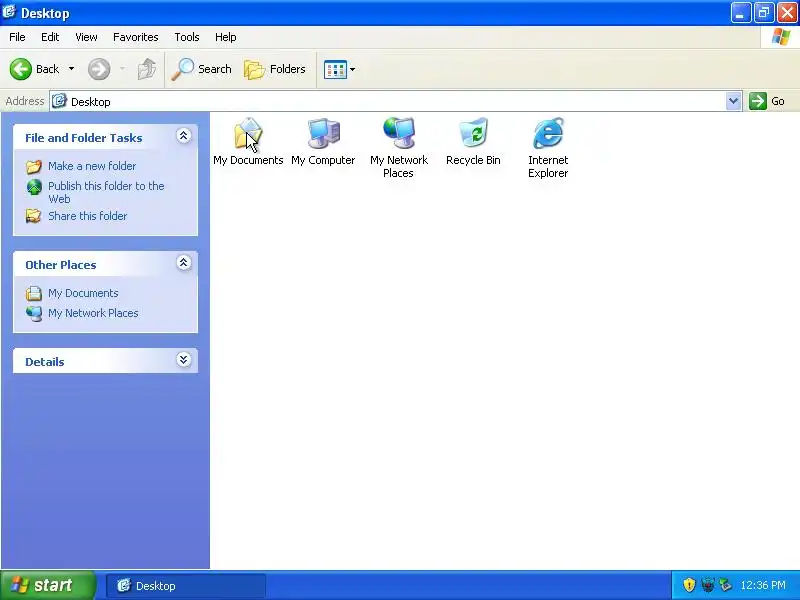Click the Desktop icon in Address bar
Viewport: 800px width, 600px height.
click(60, 101)
